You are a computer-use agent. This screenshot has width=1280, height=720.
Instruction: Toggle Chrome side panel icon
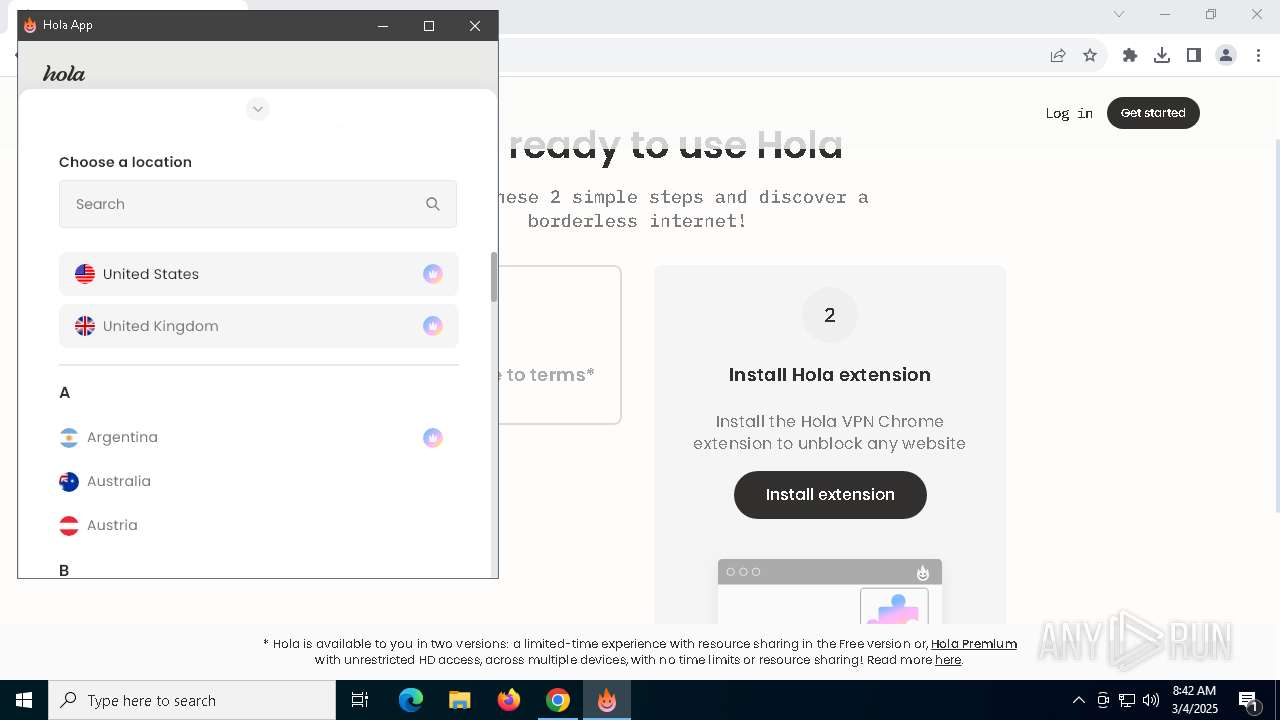[1194, 55]
